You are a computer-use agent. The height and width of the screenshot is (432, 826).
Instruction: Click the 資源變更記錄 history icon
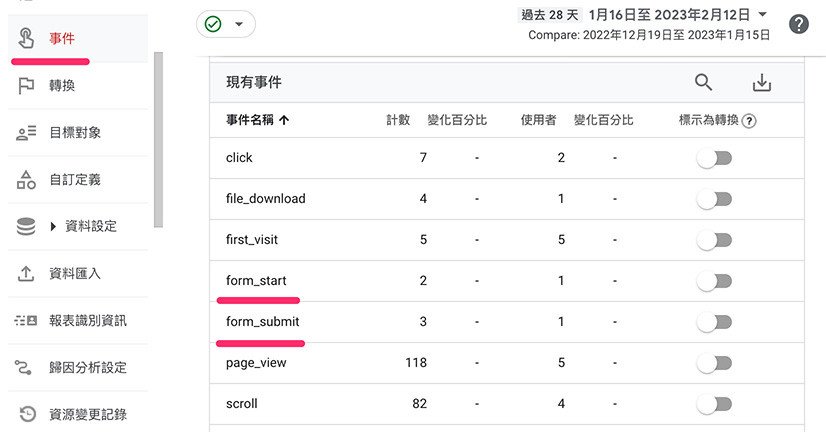click(27, 414)
